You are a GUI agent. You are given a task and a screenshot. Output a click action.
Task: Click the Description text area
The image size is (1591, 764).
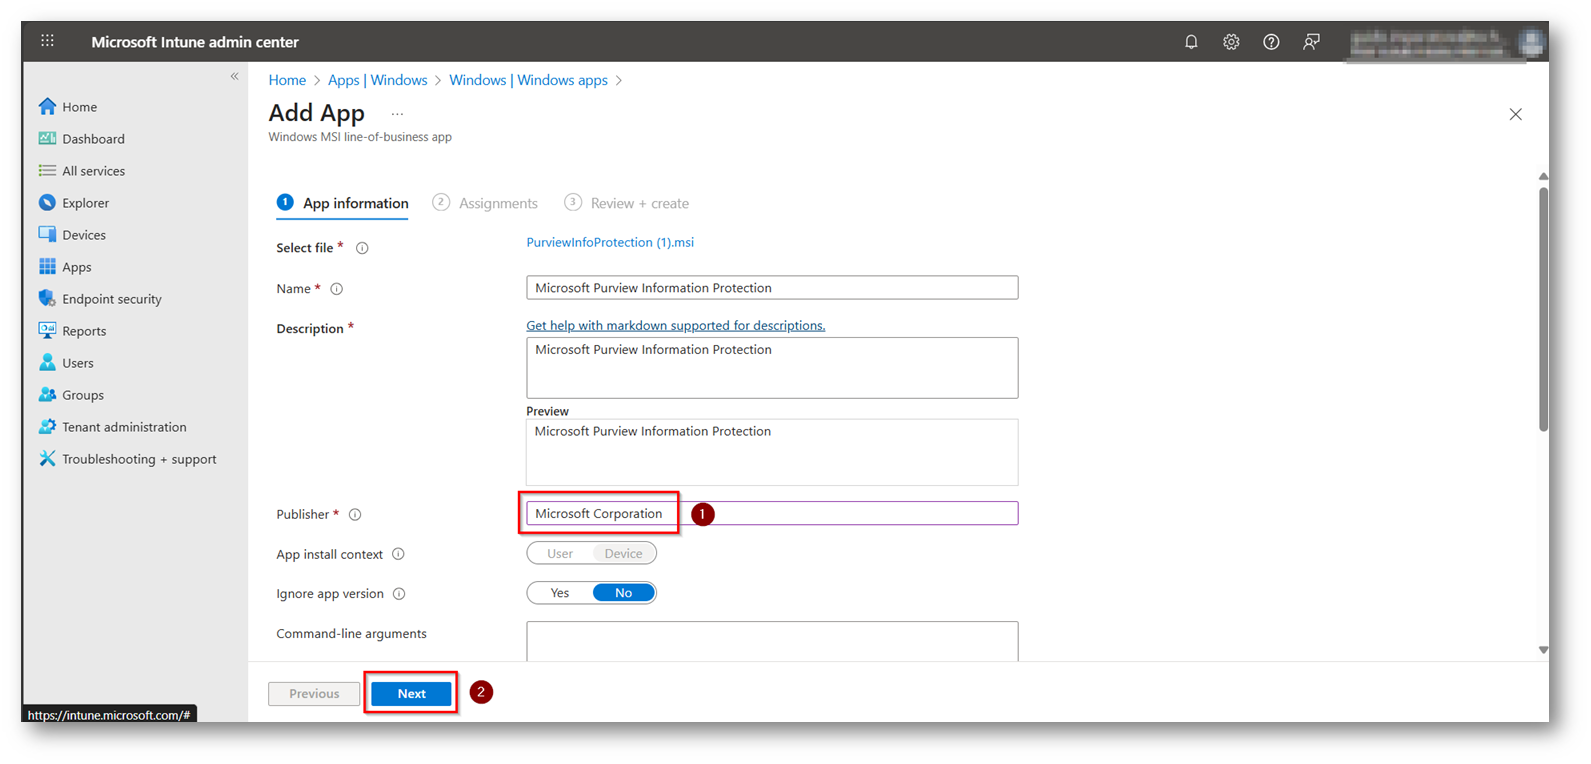click(772, 368)
